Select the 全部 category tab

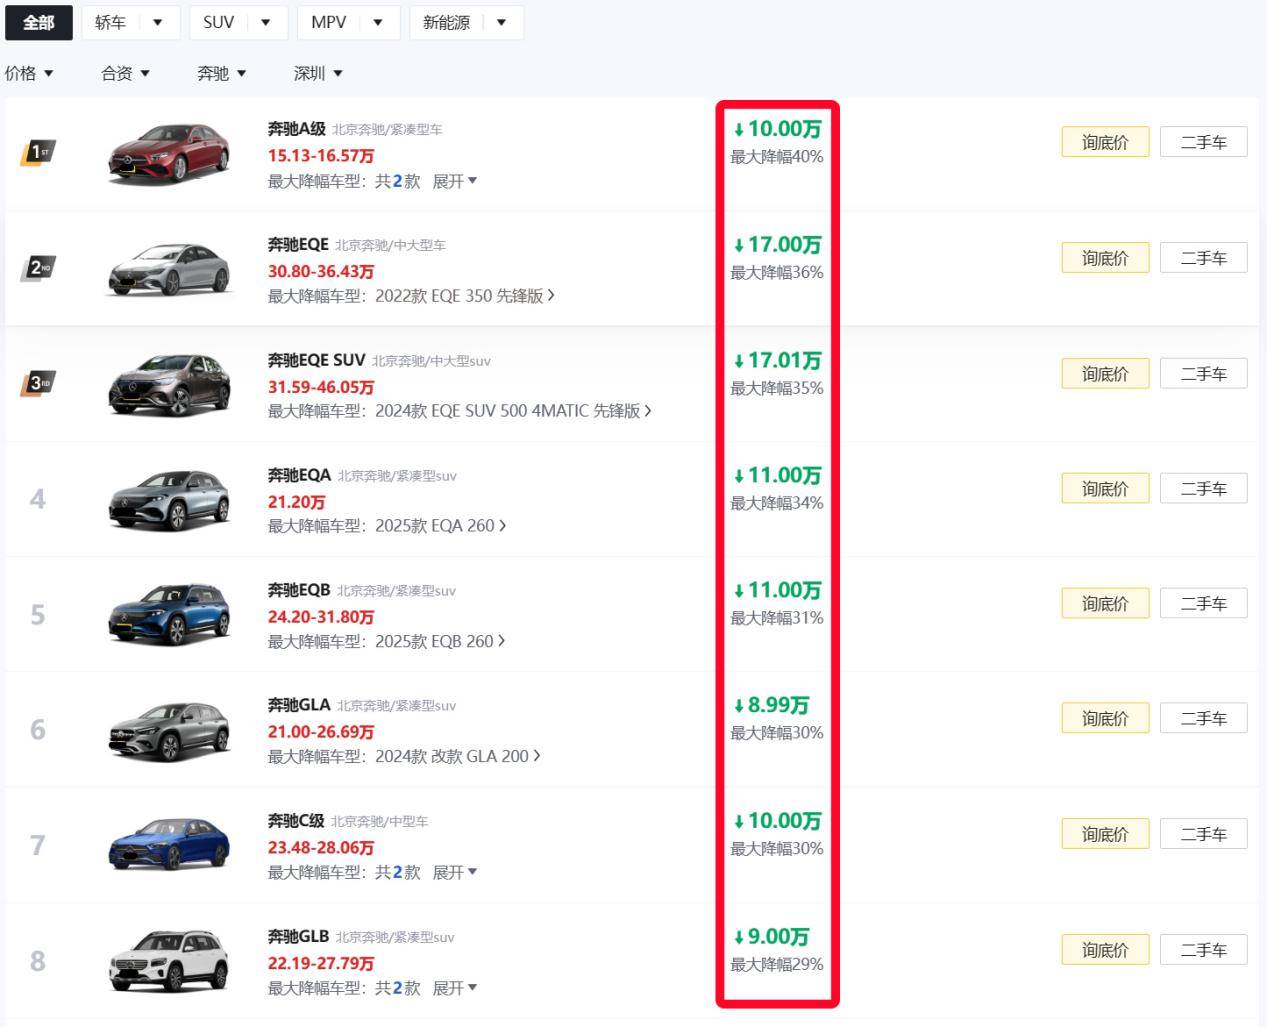(38, 22)
